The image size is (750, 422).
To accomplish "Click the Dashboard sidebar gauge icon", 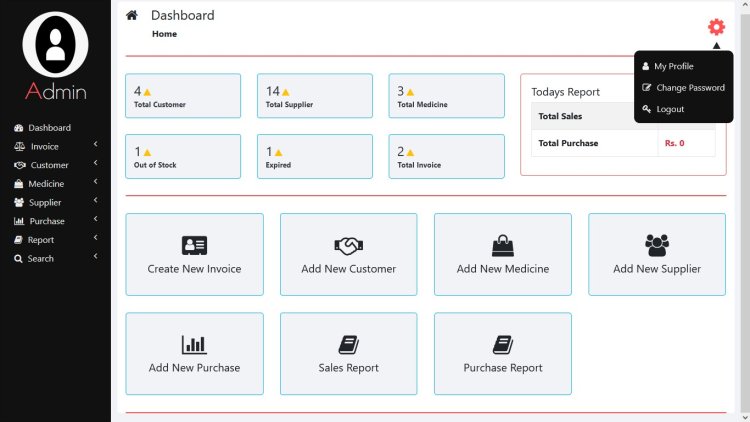I will click(x=19, y=128).
